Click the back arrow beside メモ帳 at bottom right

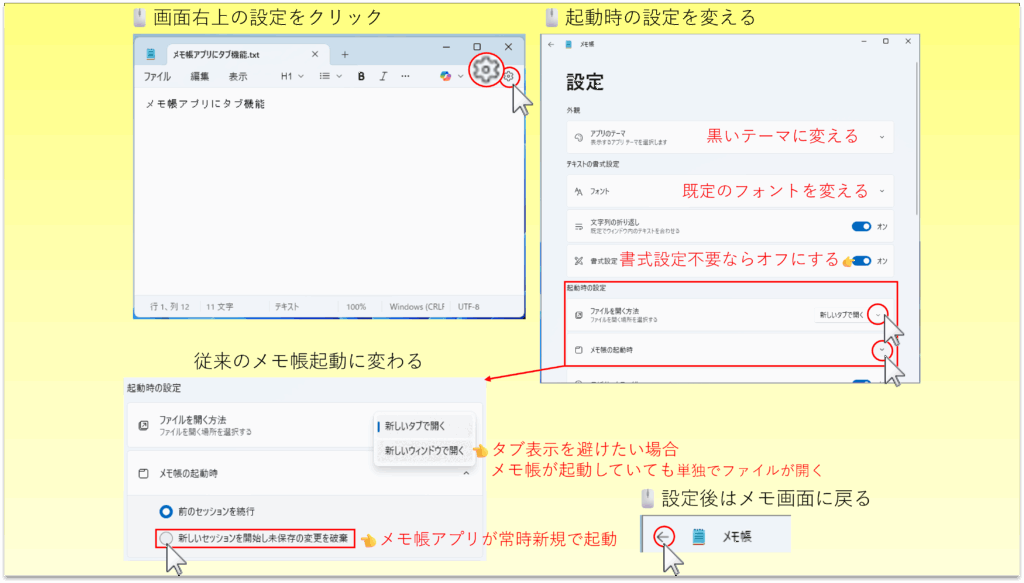pos(662,537)
